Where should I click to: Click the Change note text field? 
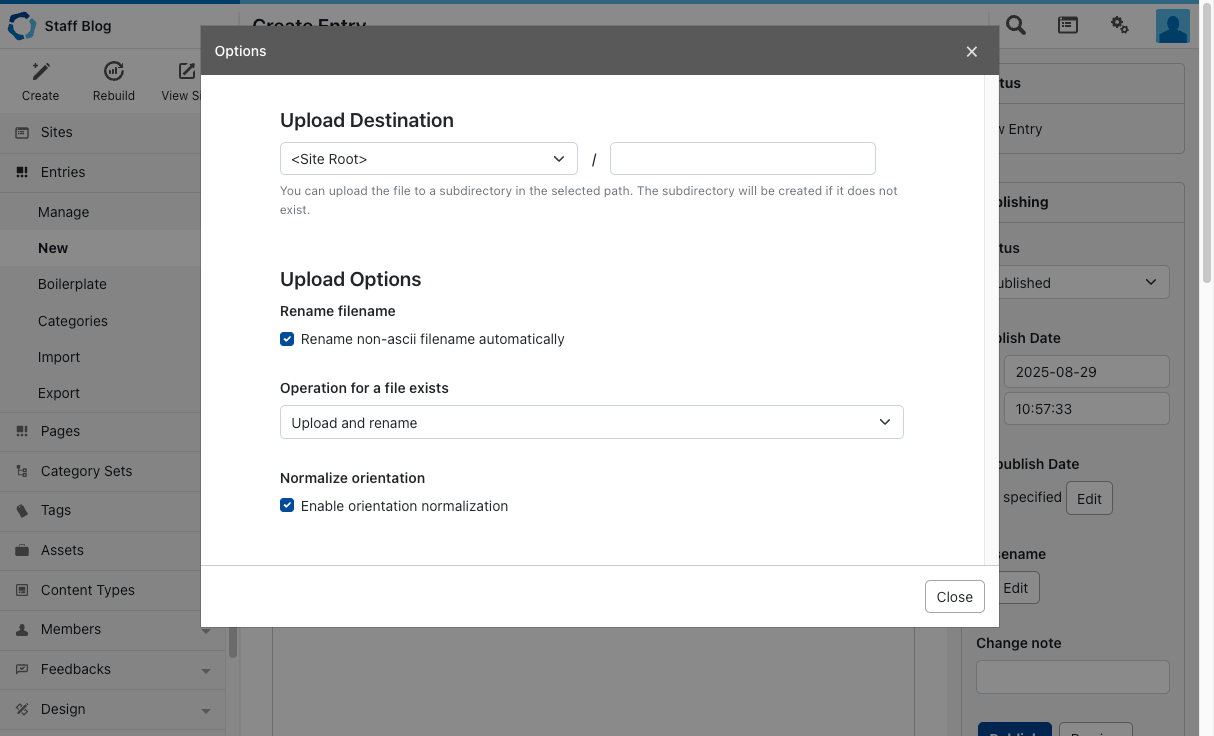tap(1072, 677)
